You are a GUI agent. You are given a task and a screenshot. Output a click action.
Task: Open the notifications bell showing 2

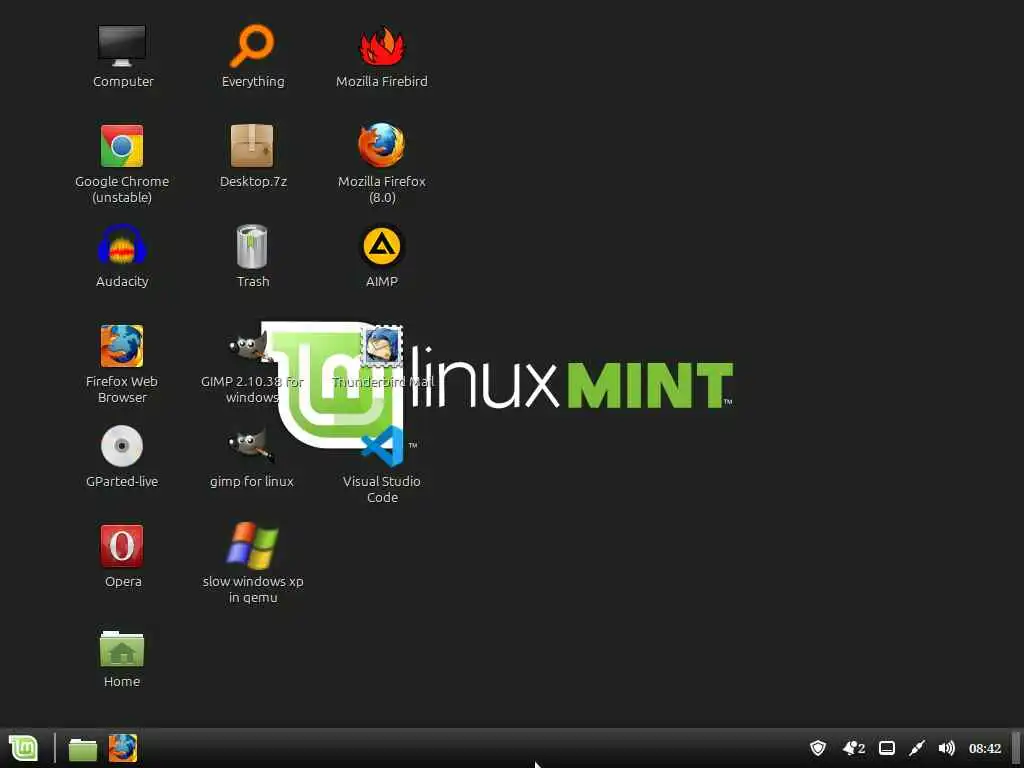tap(854, 748)
